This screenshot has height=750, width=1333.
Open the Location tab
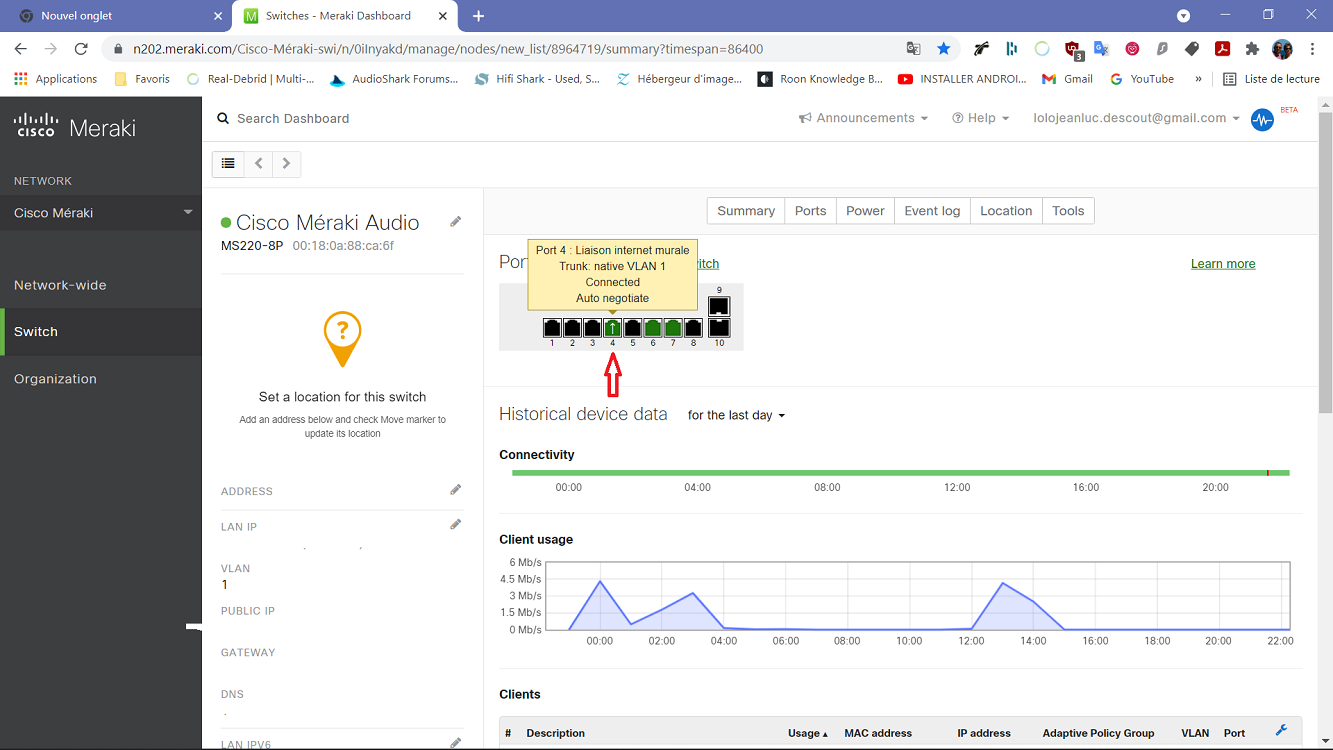point(1006,211)
